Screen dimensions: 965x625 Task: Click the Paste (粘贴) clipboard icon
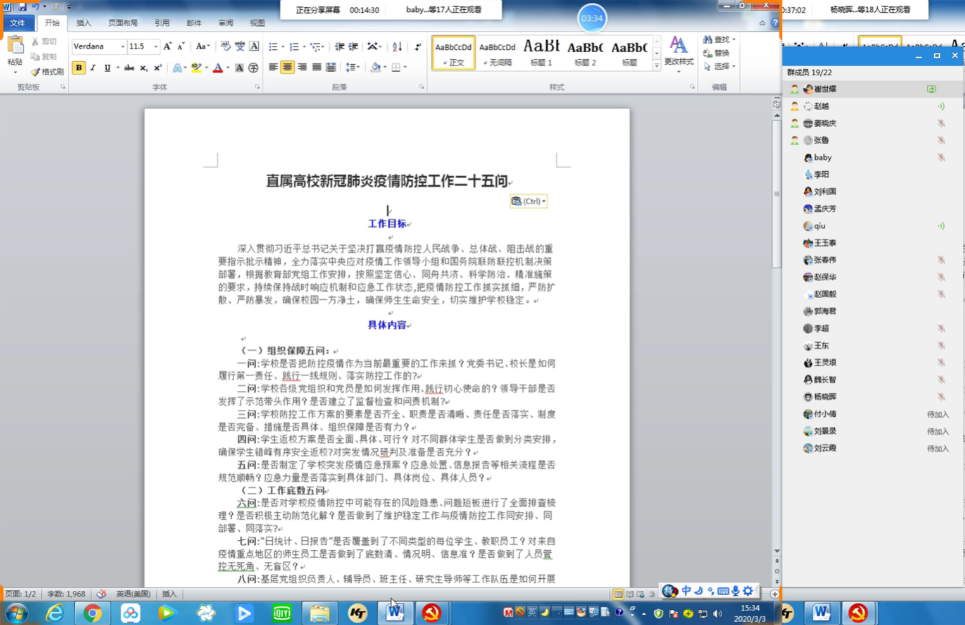(x=15, y=48)
